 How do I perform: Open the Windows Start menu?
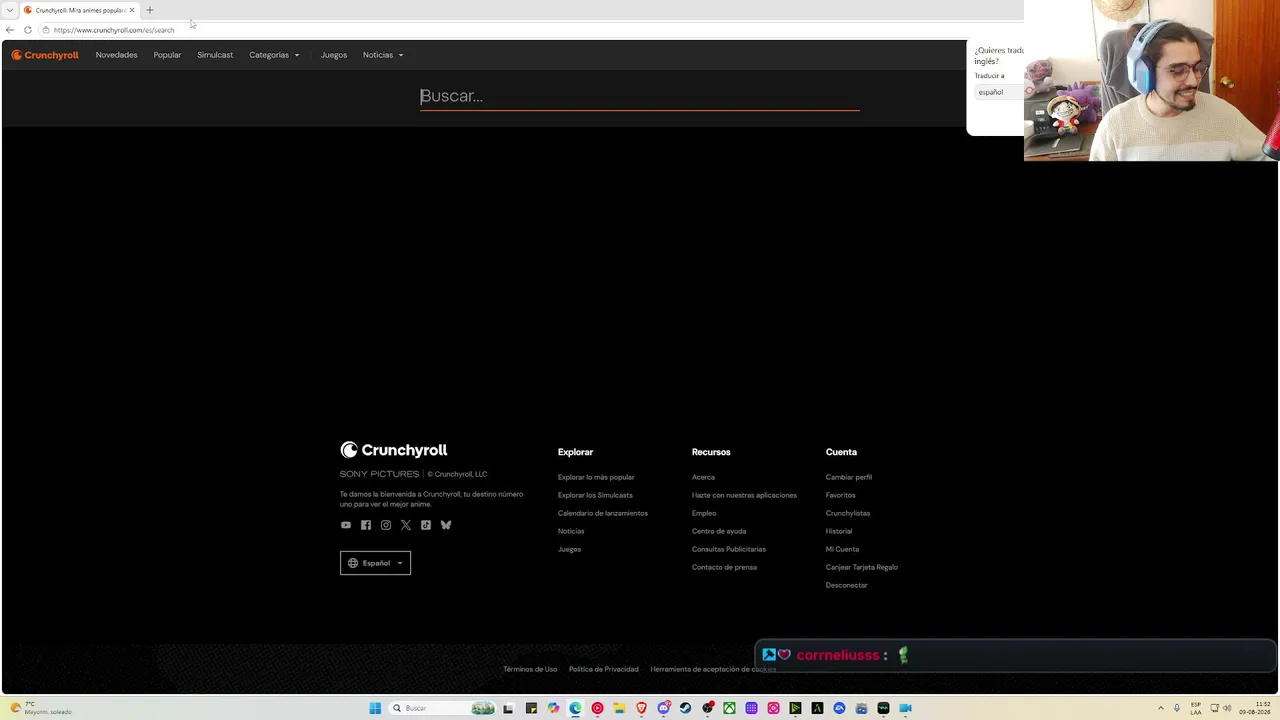point(375,708)
